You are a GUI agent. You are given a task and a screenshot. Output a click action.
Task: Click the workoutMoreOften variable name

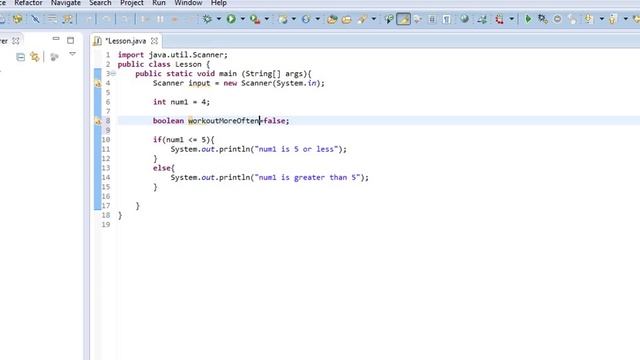(x=224, y=121)
